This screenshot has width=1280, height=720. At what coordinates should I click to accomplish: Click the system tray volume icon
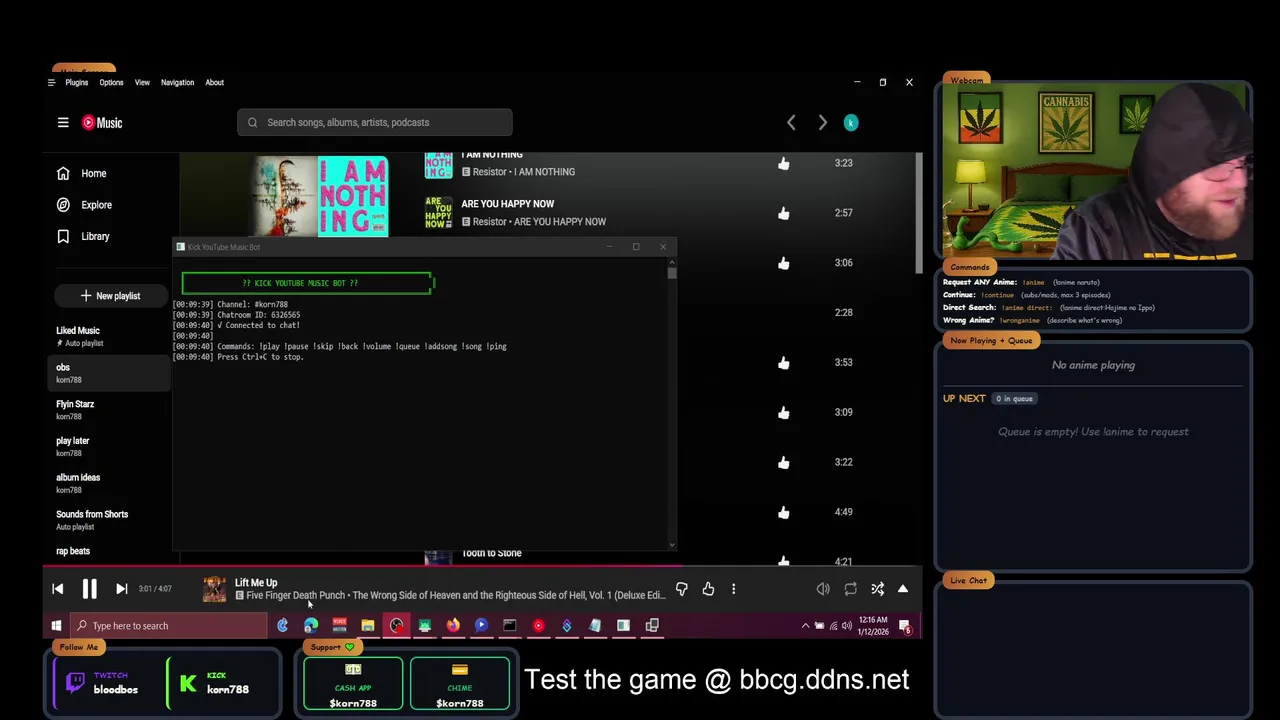click(846, 626)
